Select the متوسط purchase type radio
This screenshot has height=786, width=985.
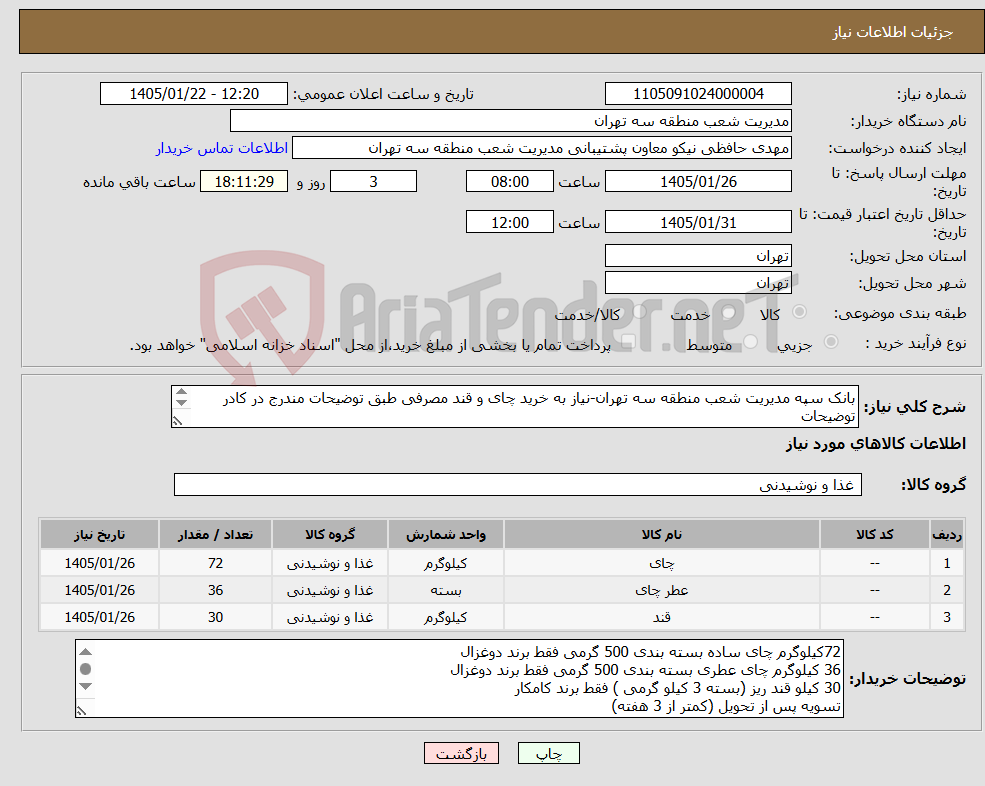(x=751, y=342)
